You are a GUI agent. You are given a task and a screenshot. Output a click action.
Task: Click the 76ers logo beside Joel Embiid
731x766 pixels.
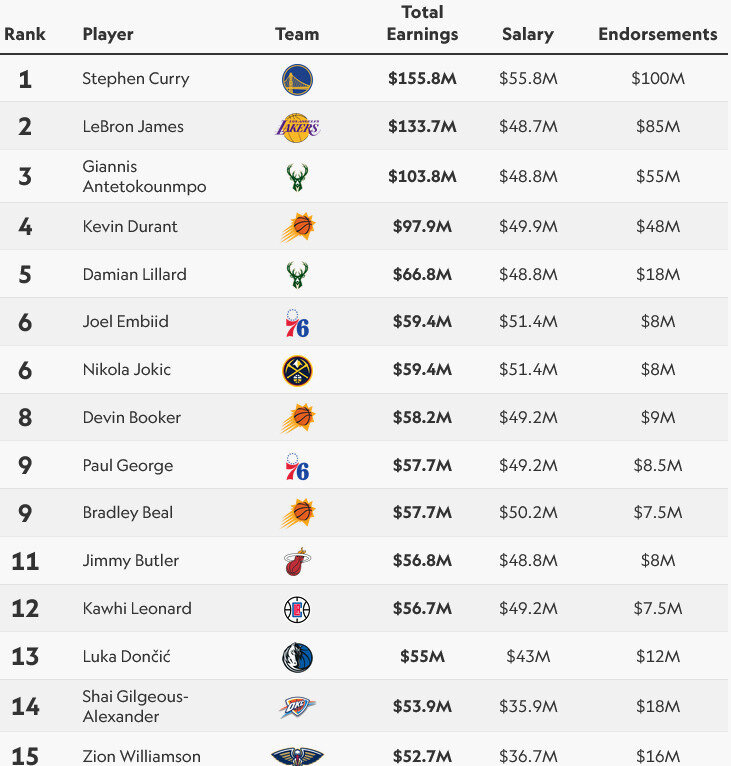[297, 322]
